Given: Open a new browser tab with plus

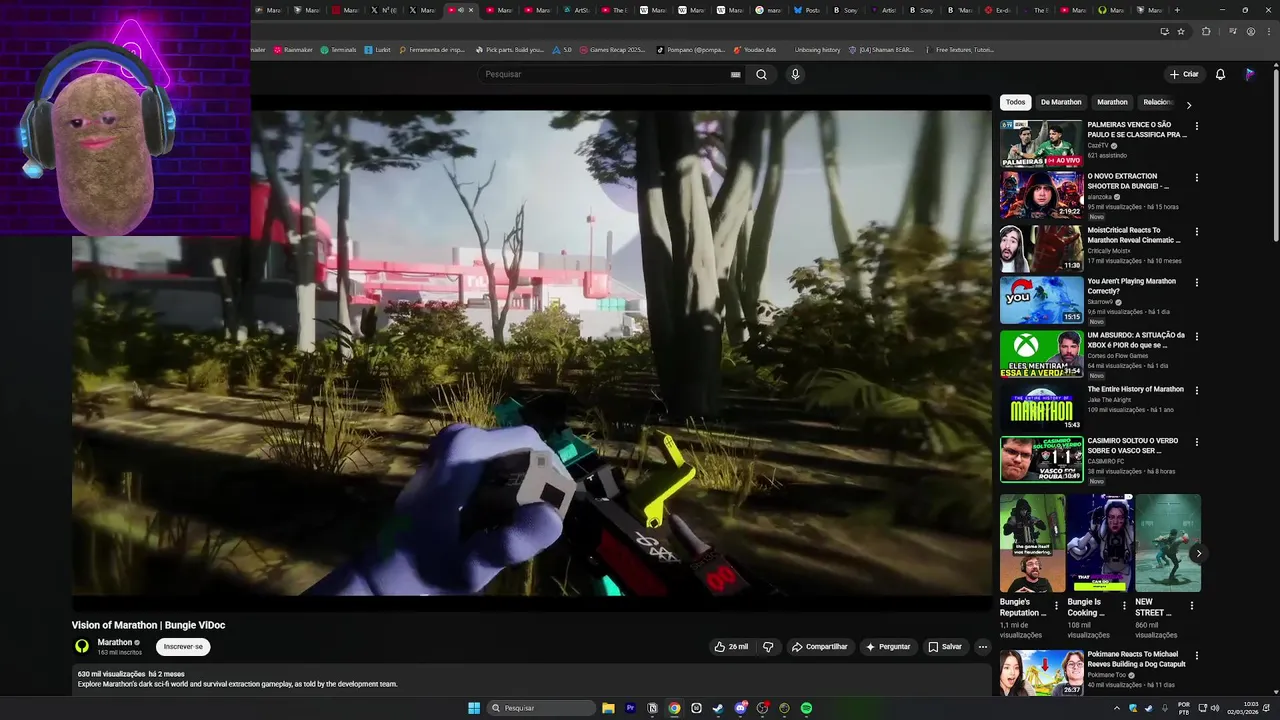Looking at the screenshot, I should coord(1177,10).
